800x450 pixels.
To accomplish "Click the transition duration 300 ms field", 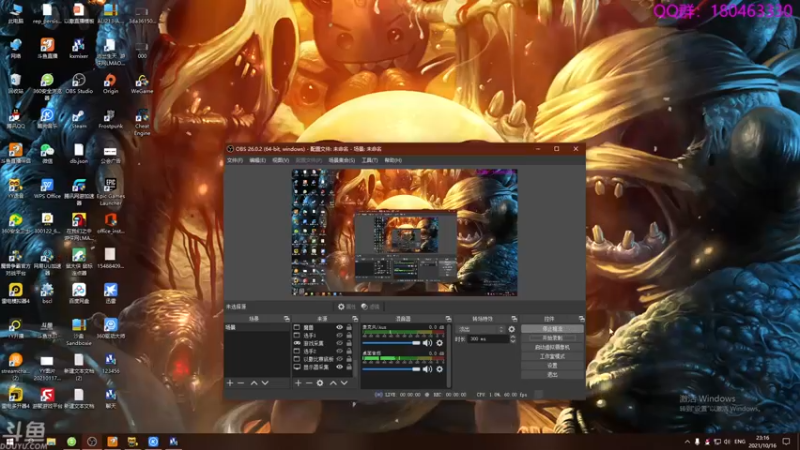I will 488,339.
